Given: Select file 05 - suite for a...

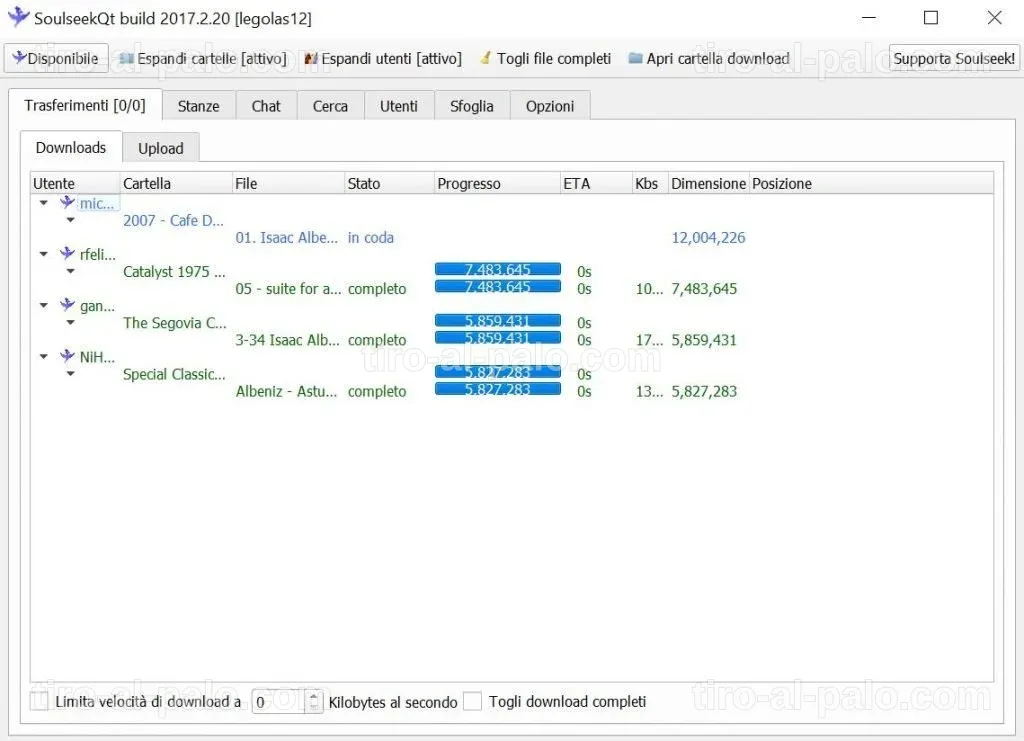Looking at the screenshot, I should coord(288,289).
